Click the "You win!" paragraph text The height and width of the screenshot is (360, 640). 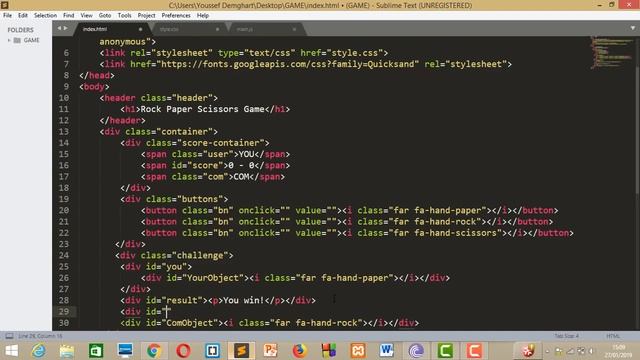coord(244,300)
